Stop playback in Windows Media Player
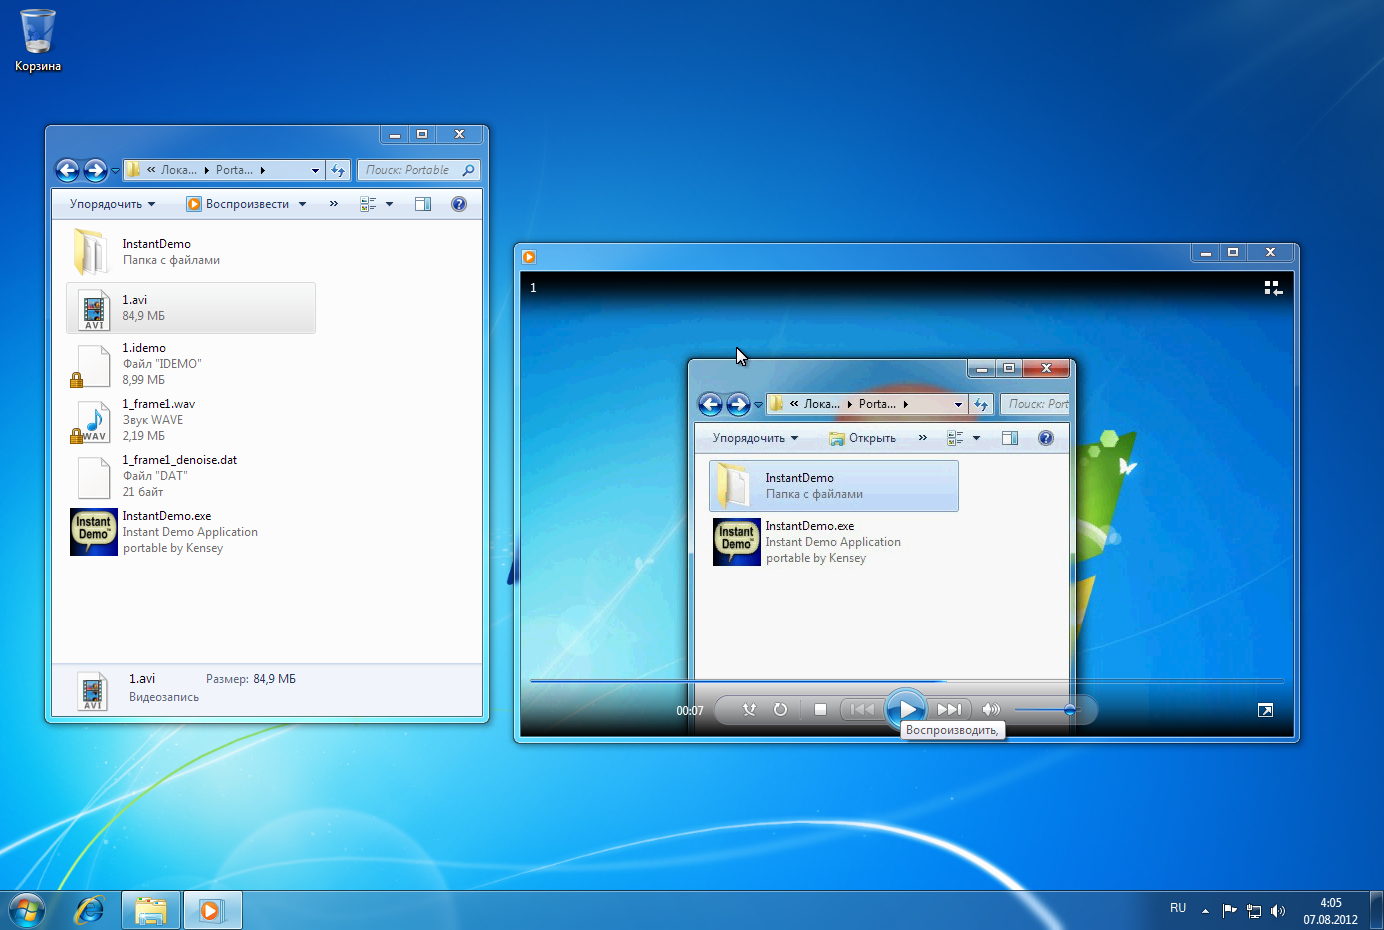The height and width of the screenshot is (930, 1384). (x=820, y=710)
